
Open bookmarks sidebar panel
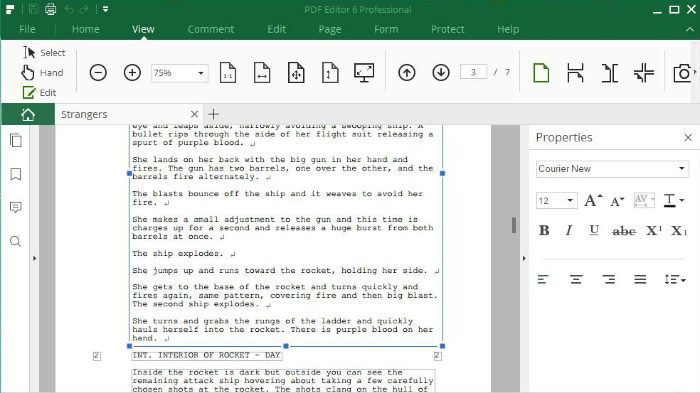pos(16,174)
